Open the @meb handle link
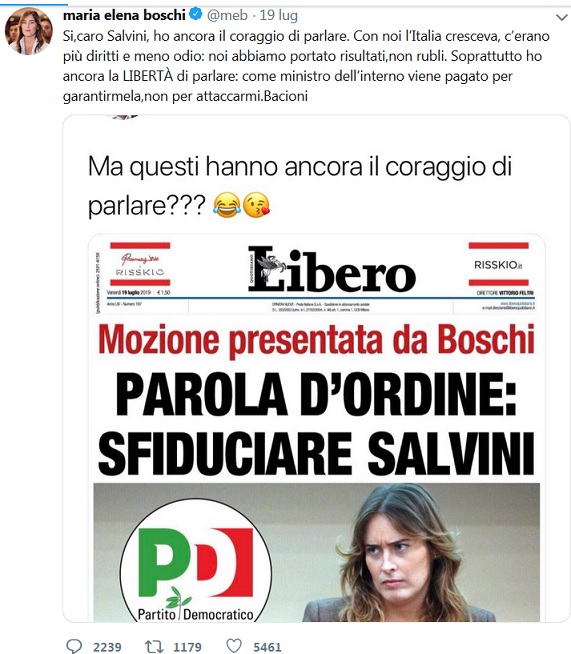 [227, 15]
